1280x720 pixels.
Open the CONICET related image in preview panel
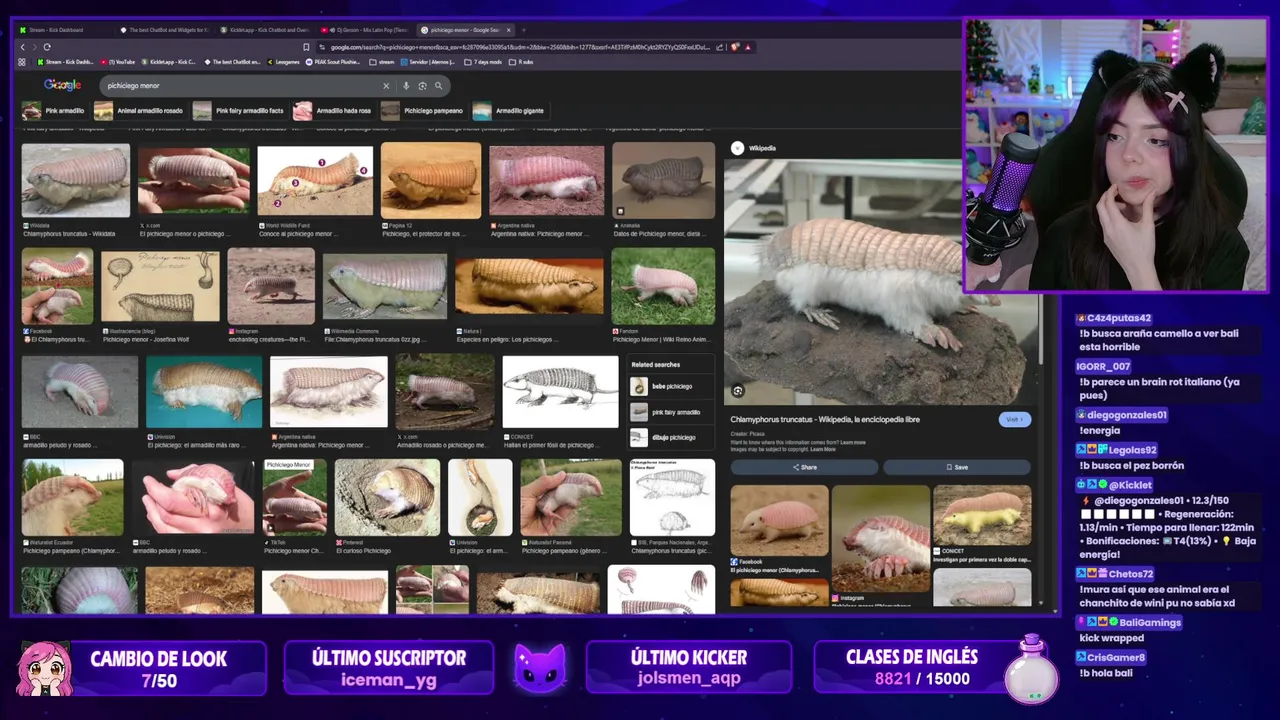click(x=982, y=515)
